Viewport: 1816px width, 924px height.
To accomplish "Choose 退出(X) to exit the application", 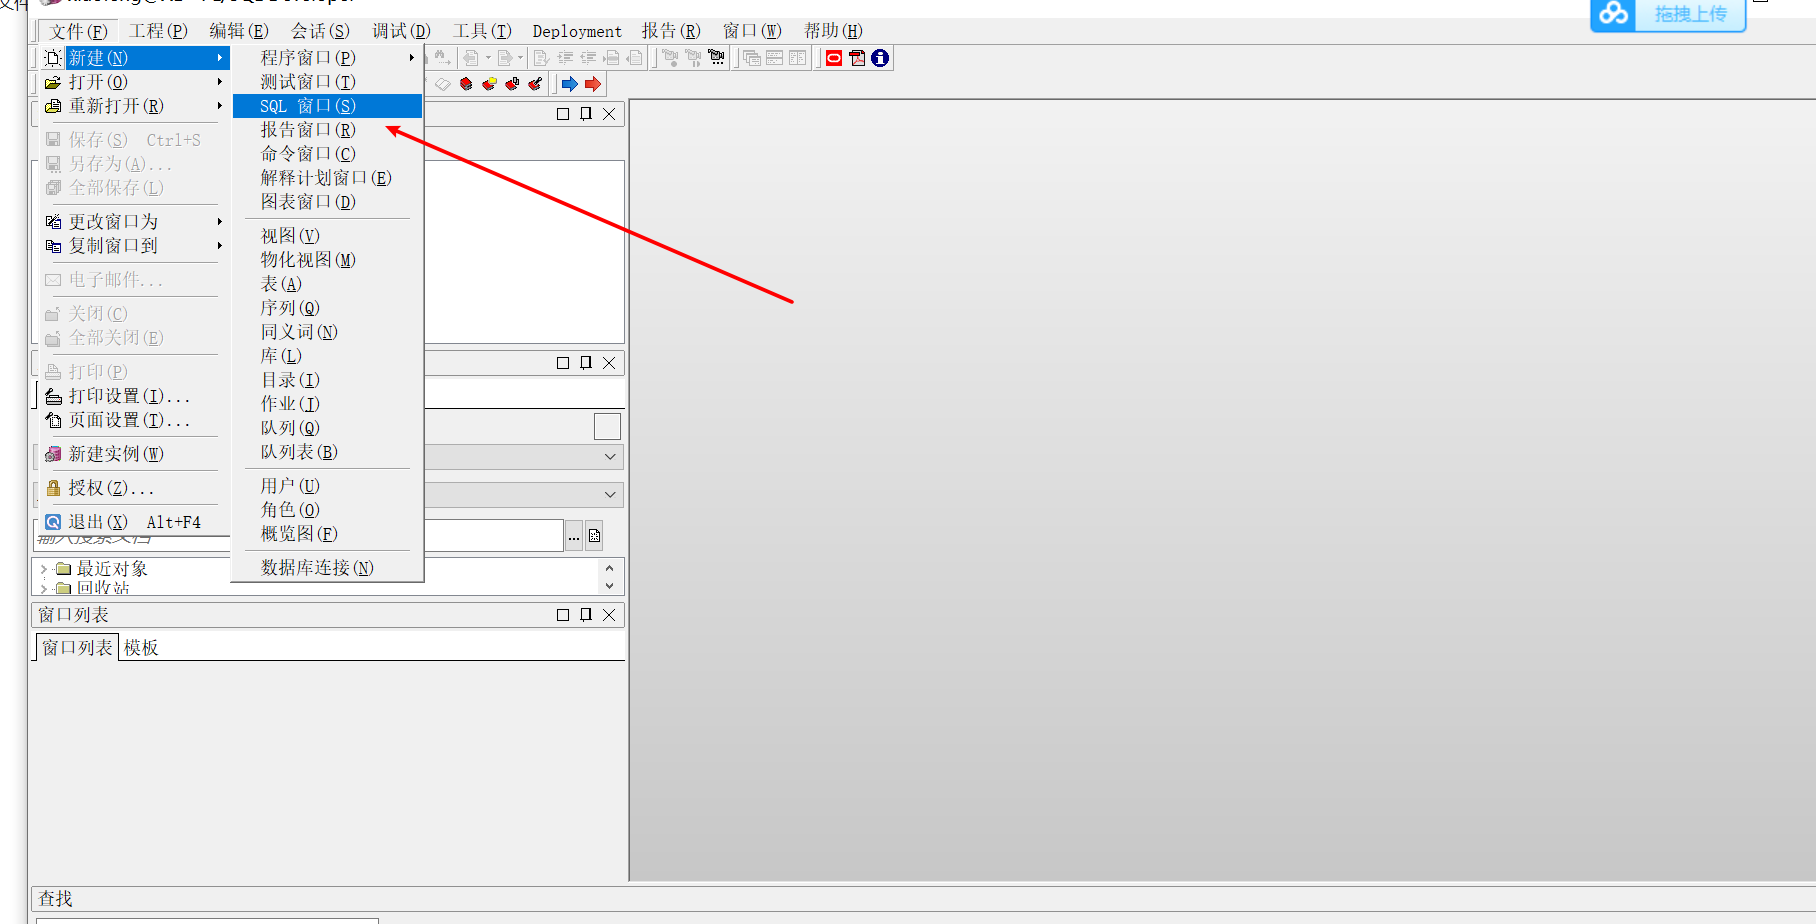I will 134,522.
